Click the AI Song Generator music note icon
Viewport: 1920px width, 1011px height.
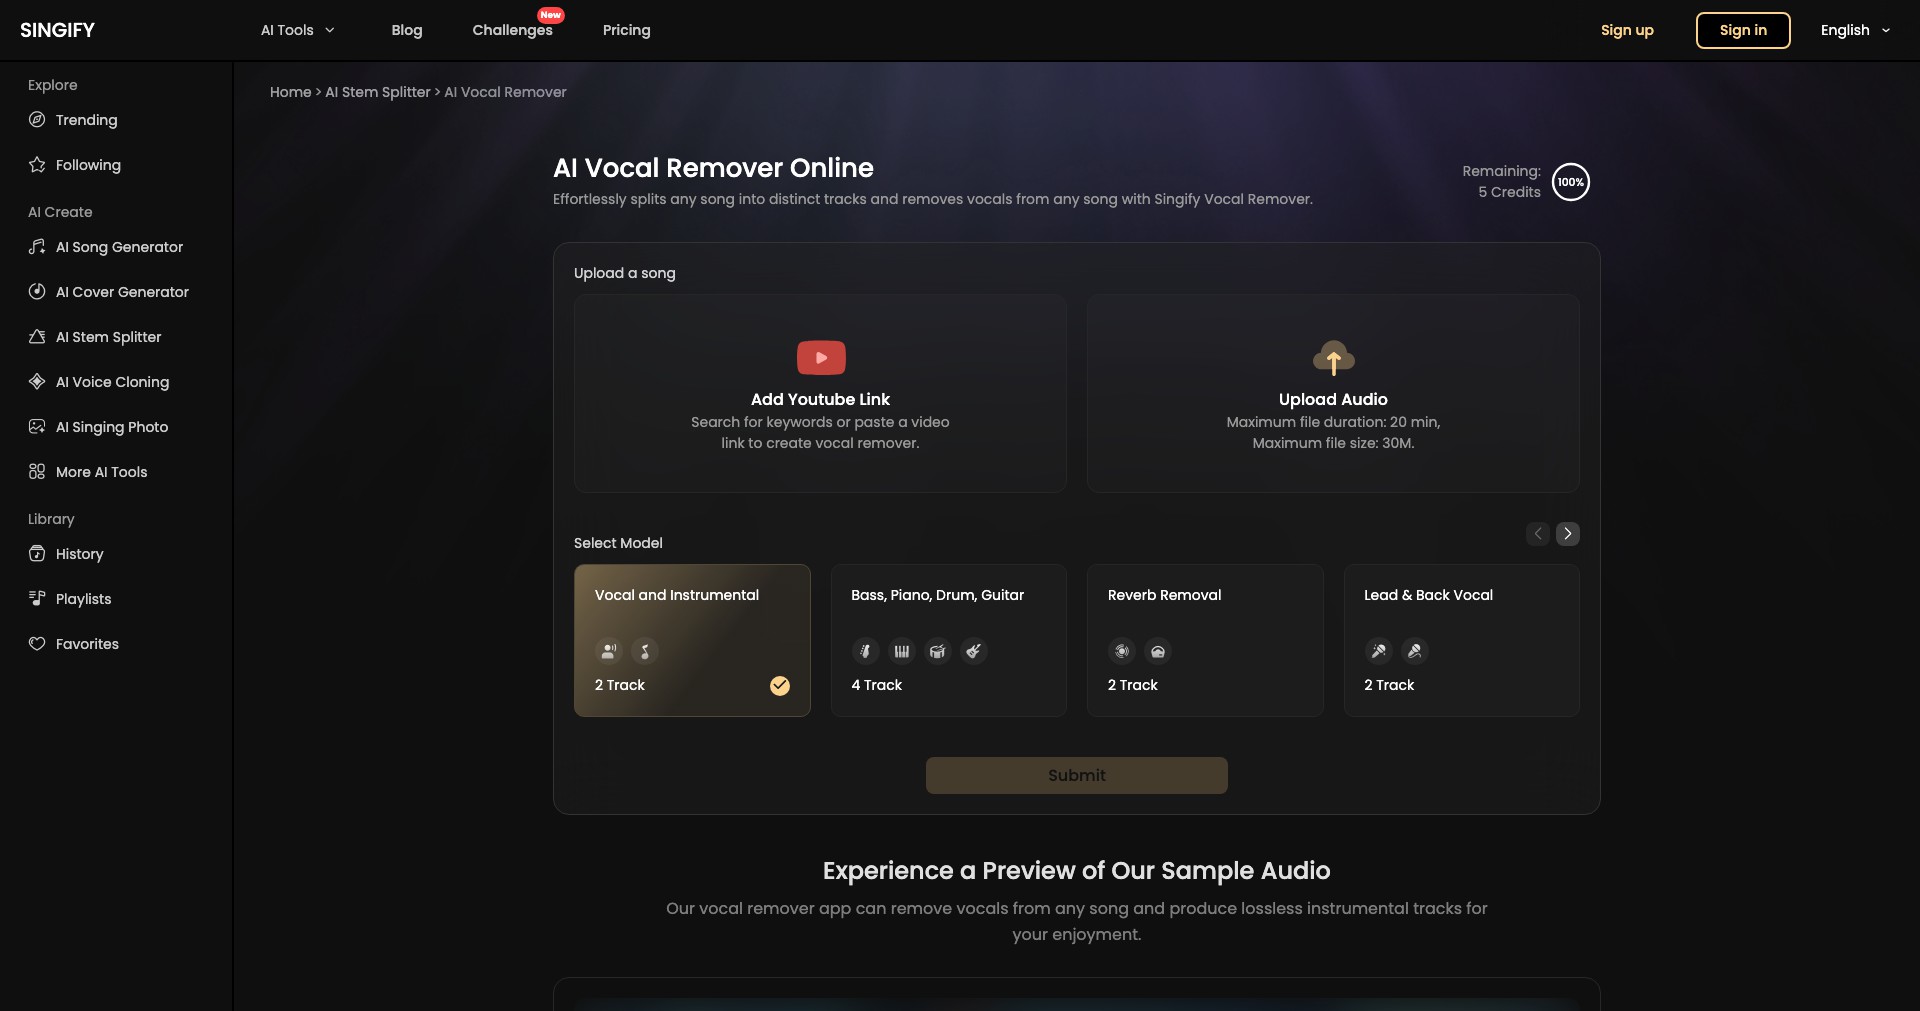[37, 247]
